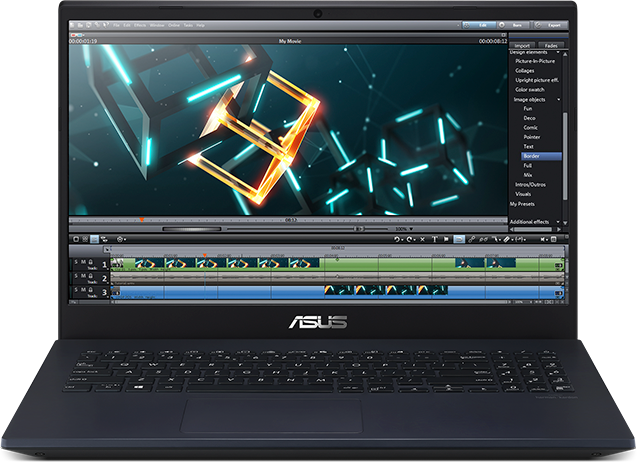The height and width of the screenshot is (462, 637).
Task: Select the Mix image objects category
Action: (x=528, y=175)
